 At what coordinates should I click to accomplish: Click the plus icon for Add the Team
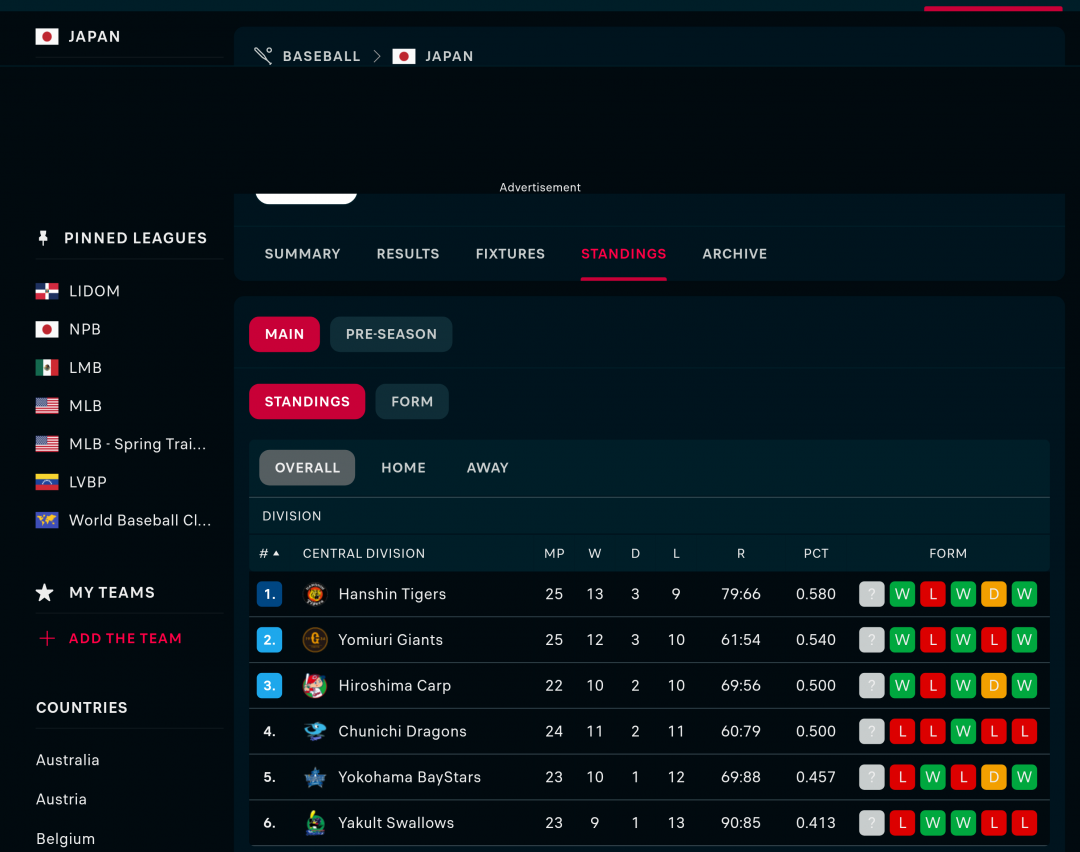(x=47, y=638)
